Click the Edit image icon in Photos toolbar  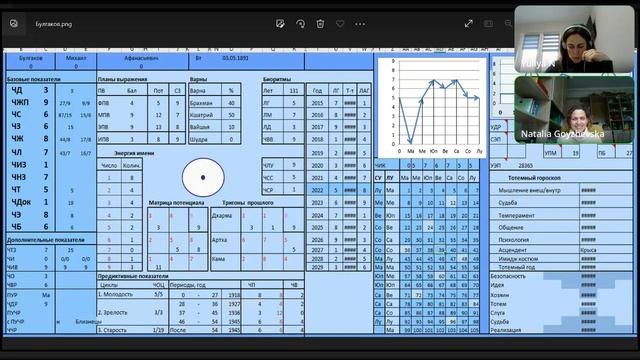pos(280,24)
